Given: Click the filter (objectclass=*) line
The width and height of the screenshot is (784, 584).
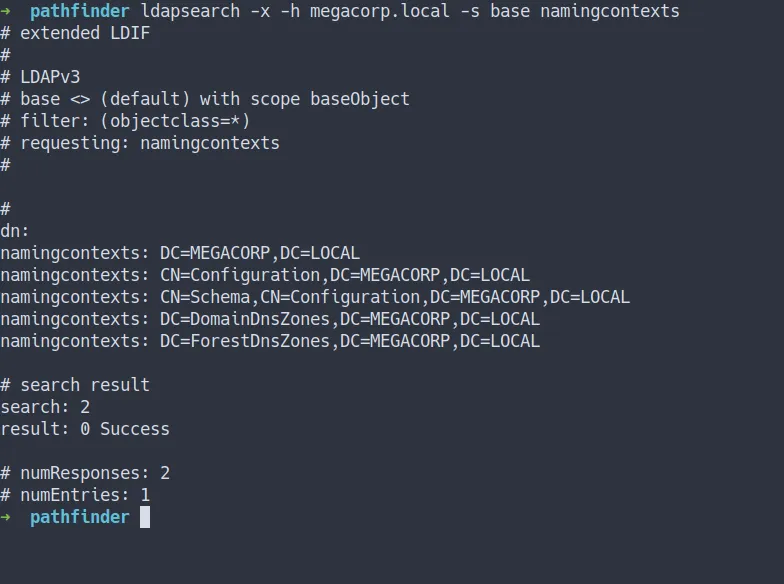Looking at the screenshot, I should point(125,121).
